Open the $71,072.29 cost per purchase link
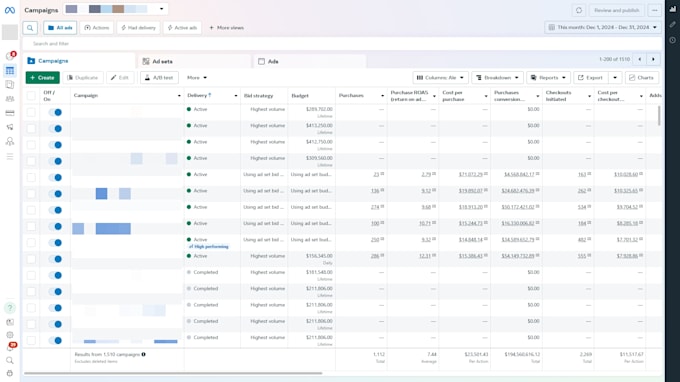This screenshot has height=382, width=680. pyautogui.click(x=471, y=175)
